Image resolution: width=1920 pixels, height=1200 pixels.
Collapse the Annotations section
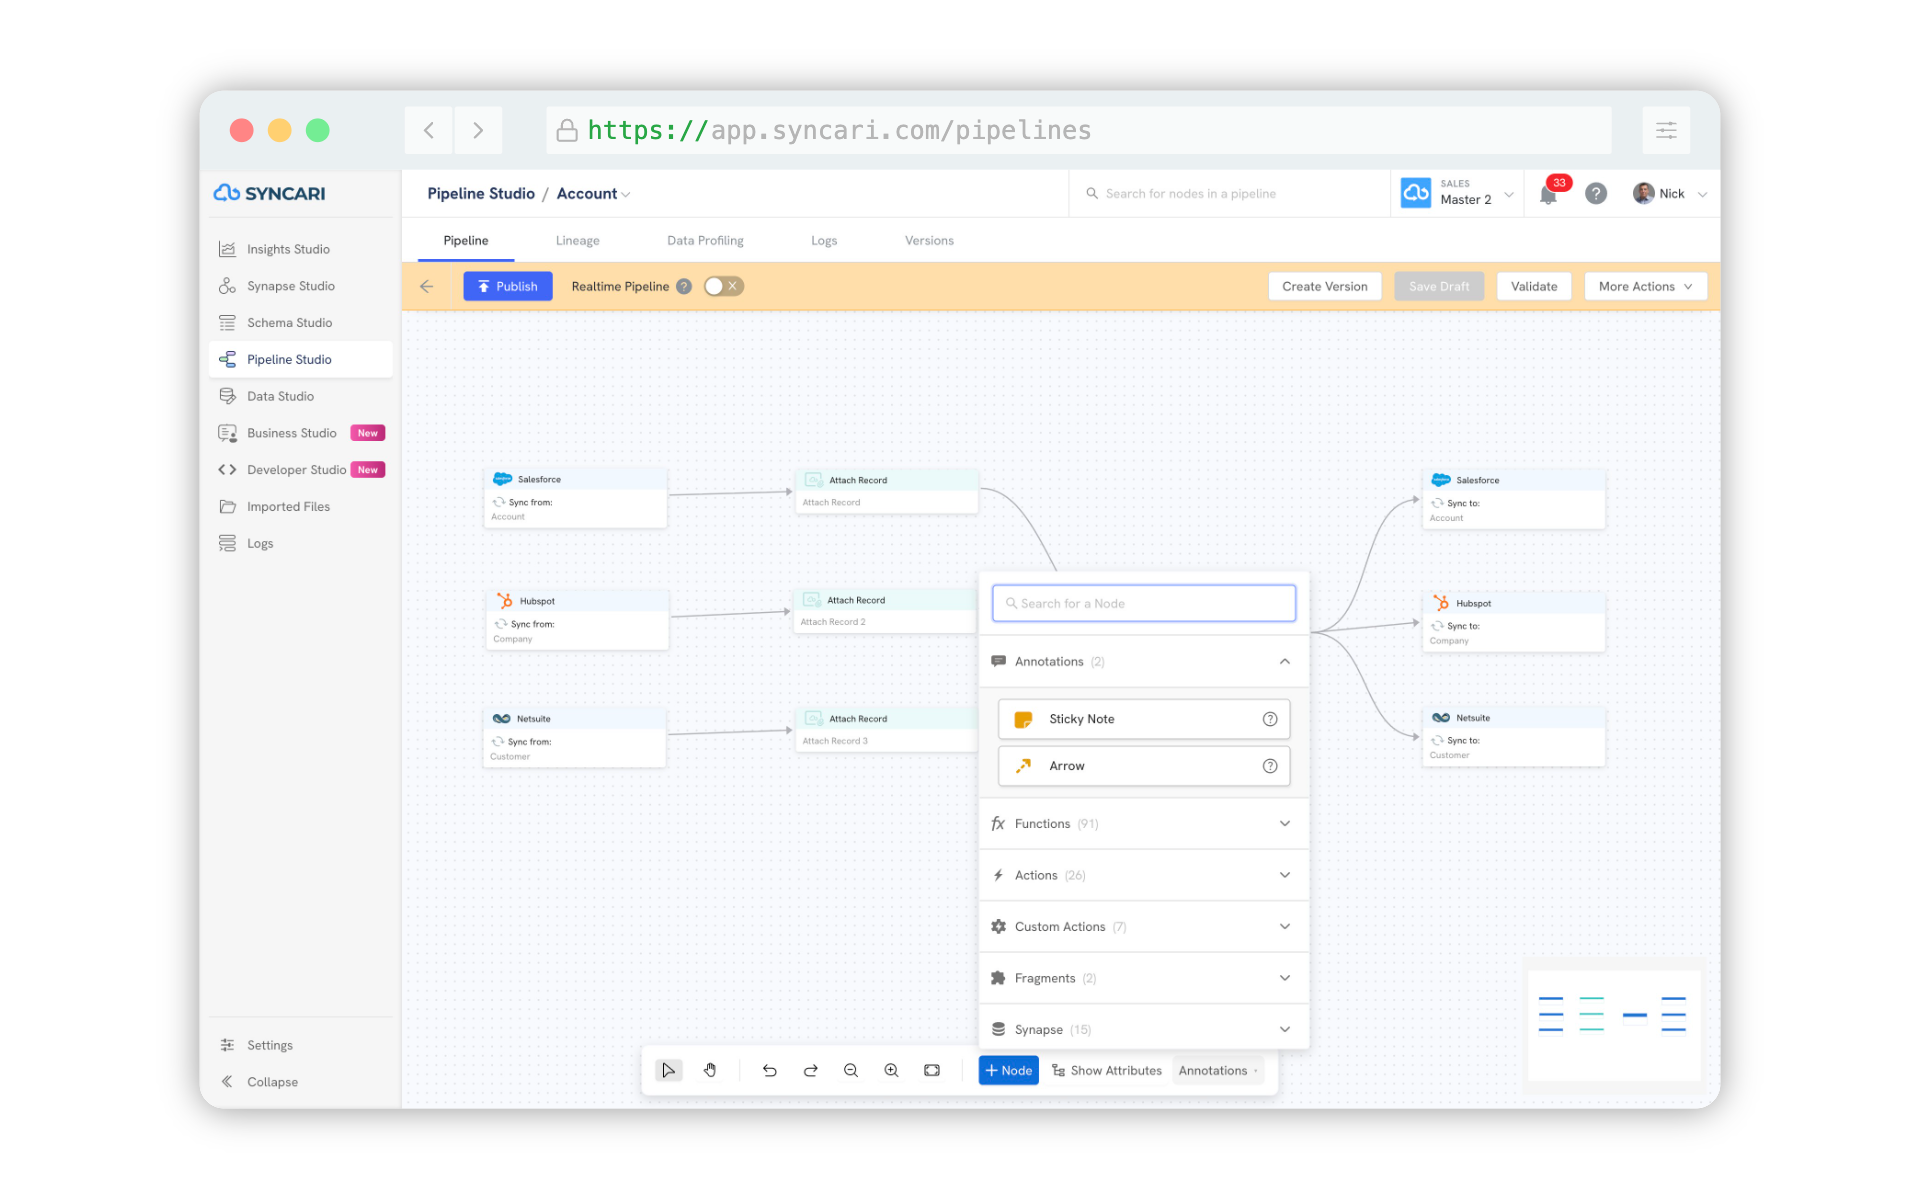point(1144,661)
